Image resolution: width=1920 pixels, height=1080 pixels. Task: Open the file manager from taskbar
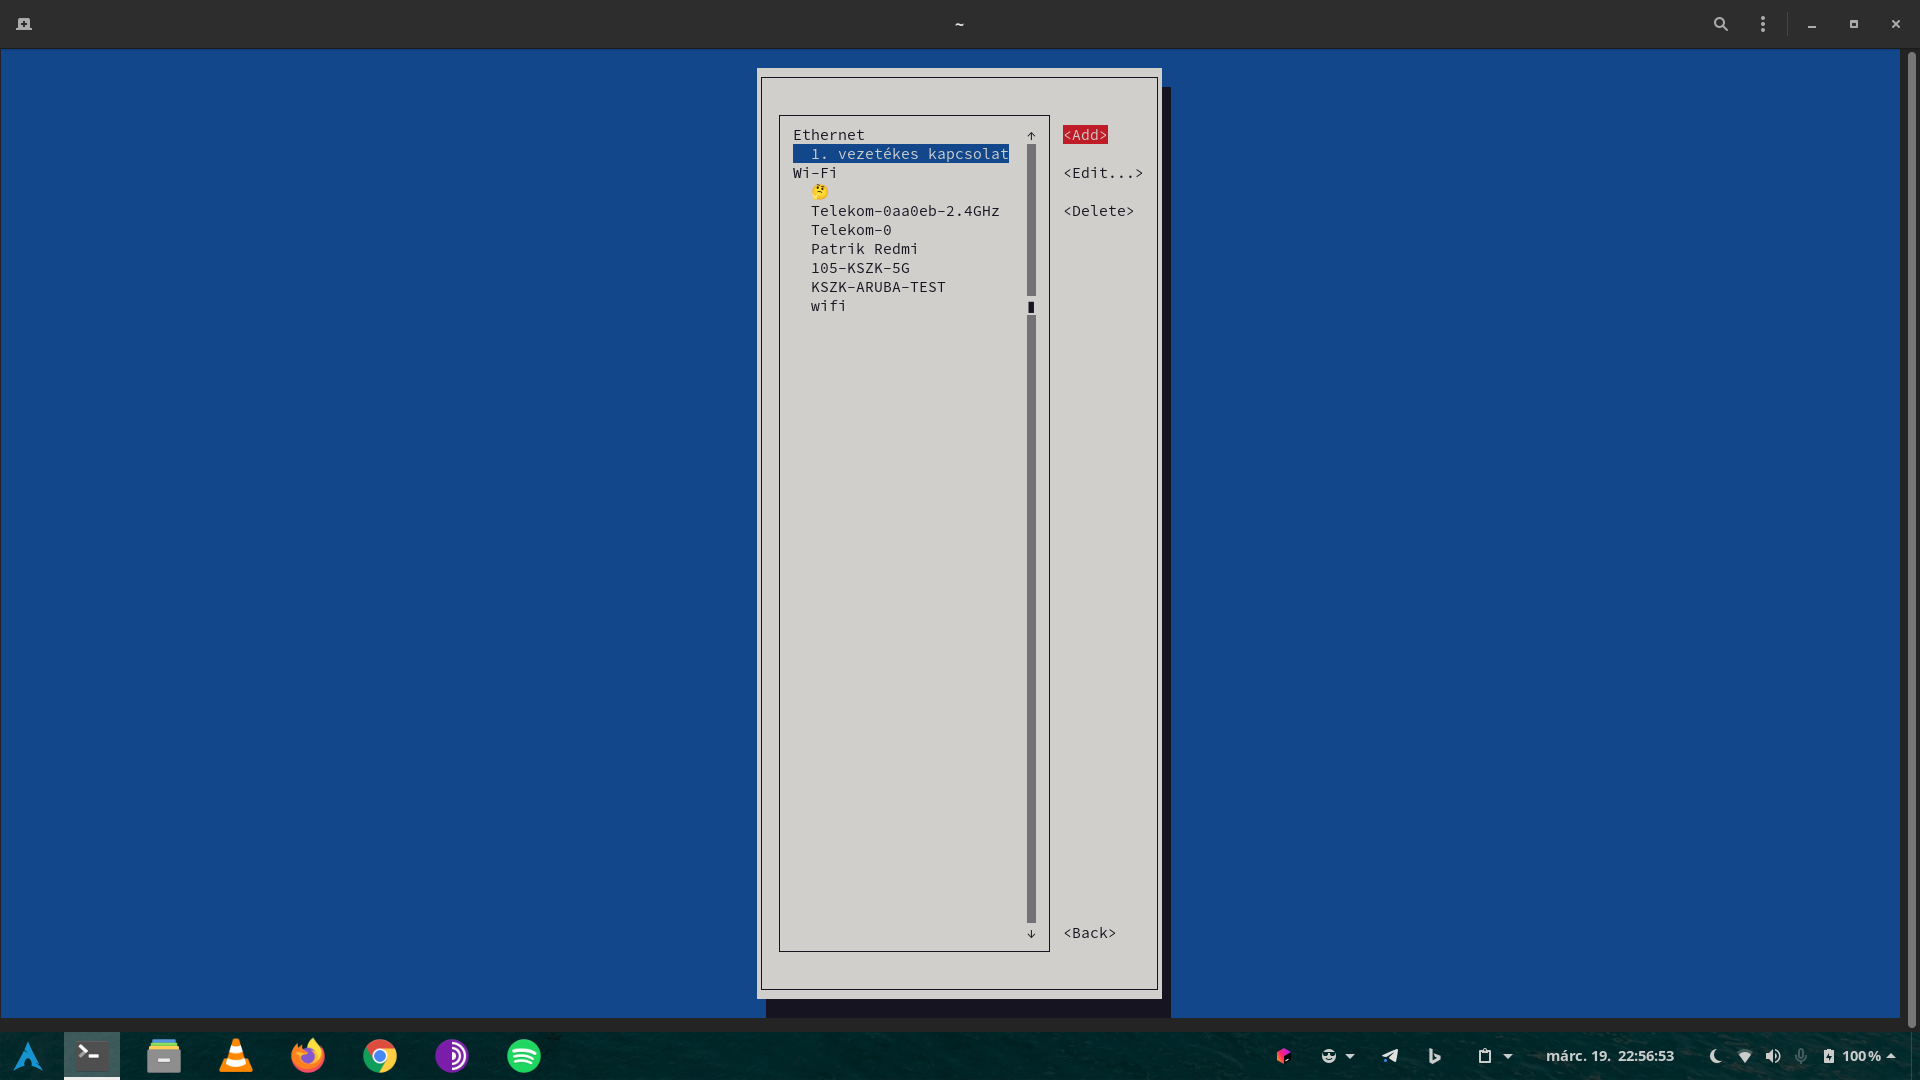pyautogui.click(x=164, y=1056)
